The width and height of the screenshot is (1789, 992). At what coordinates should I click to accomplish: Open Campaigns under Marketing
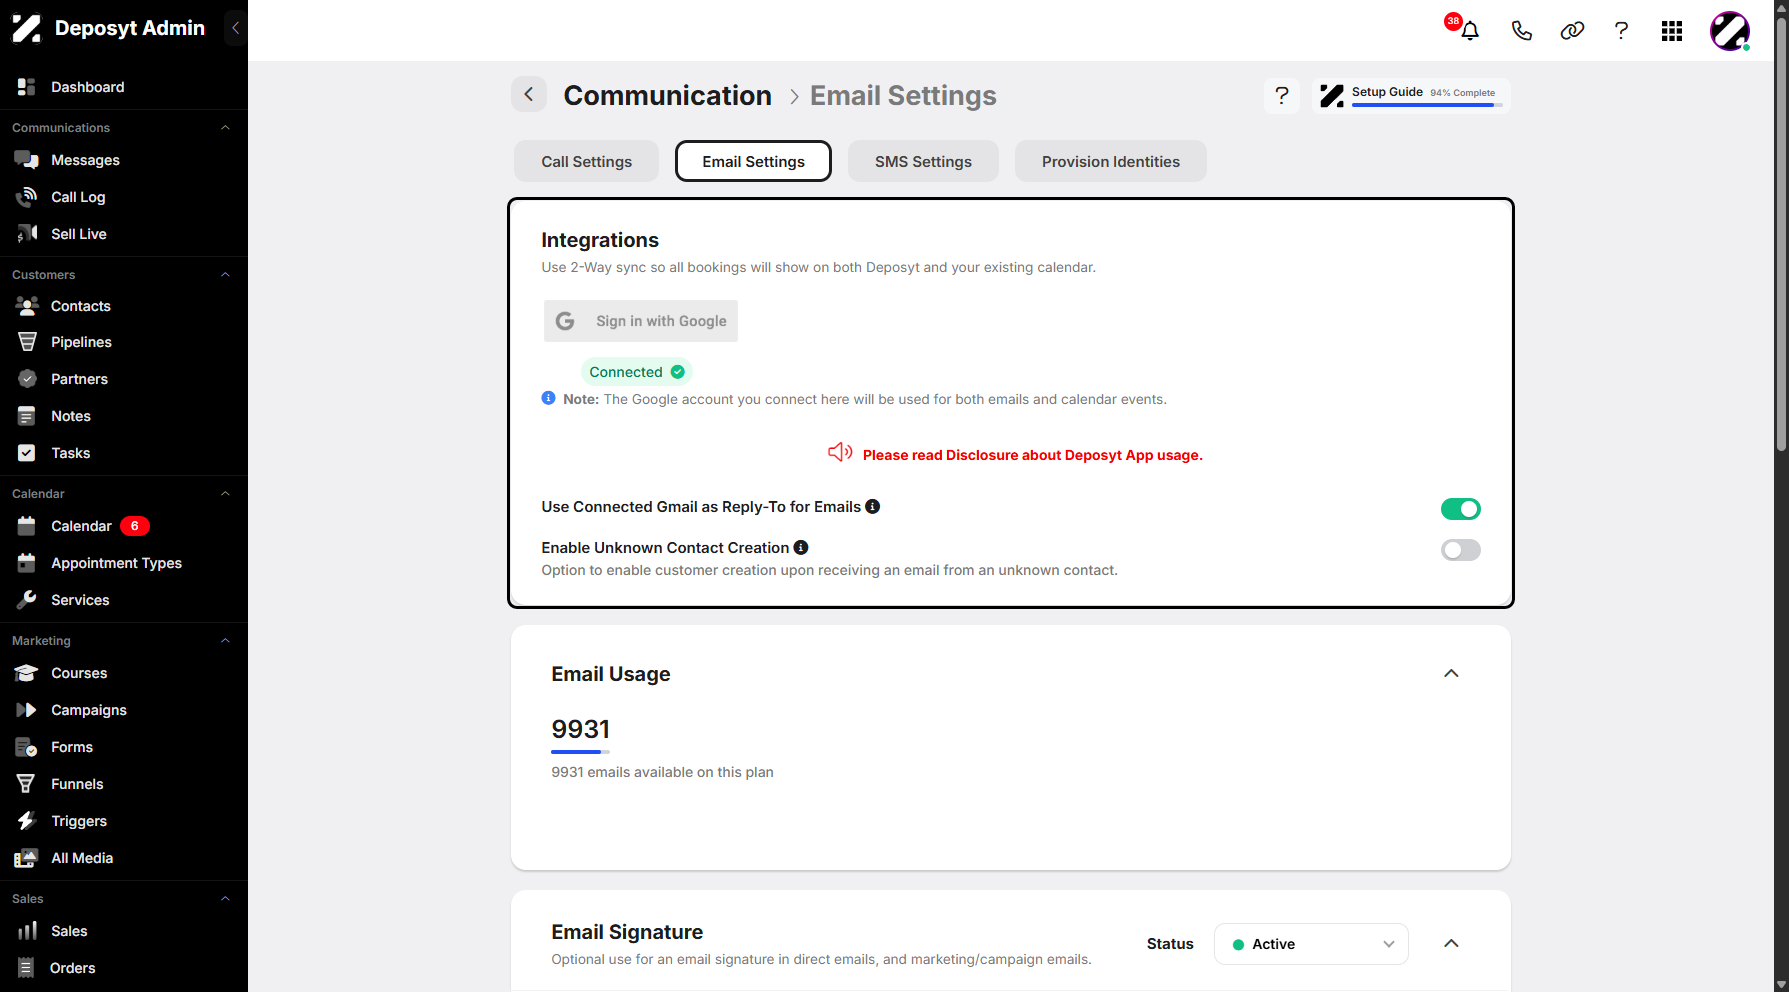89,710
